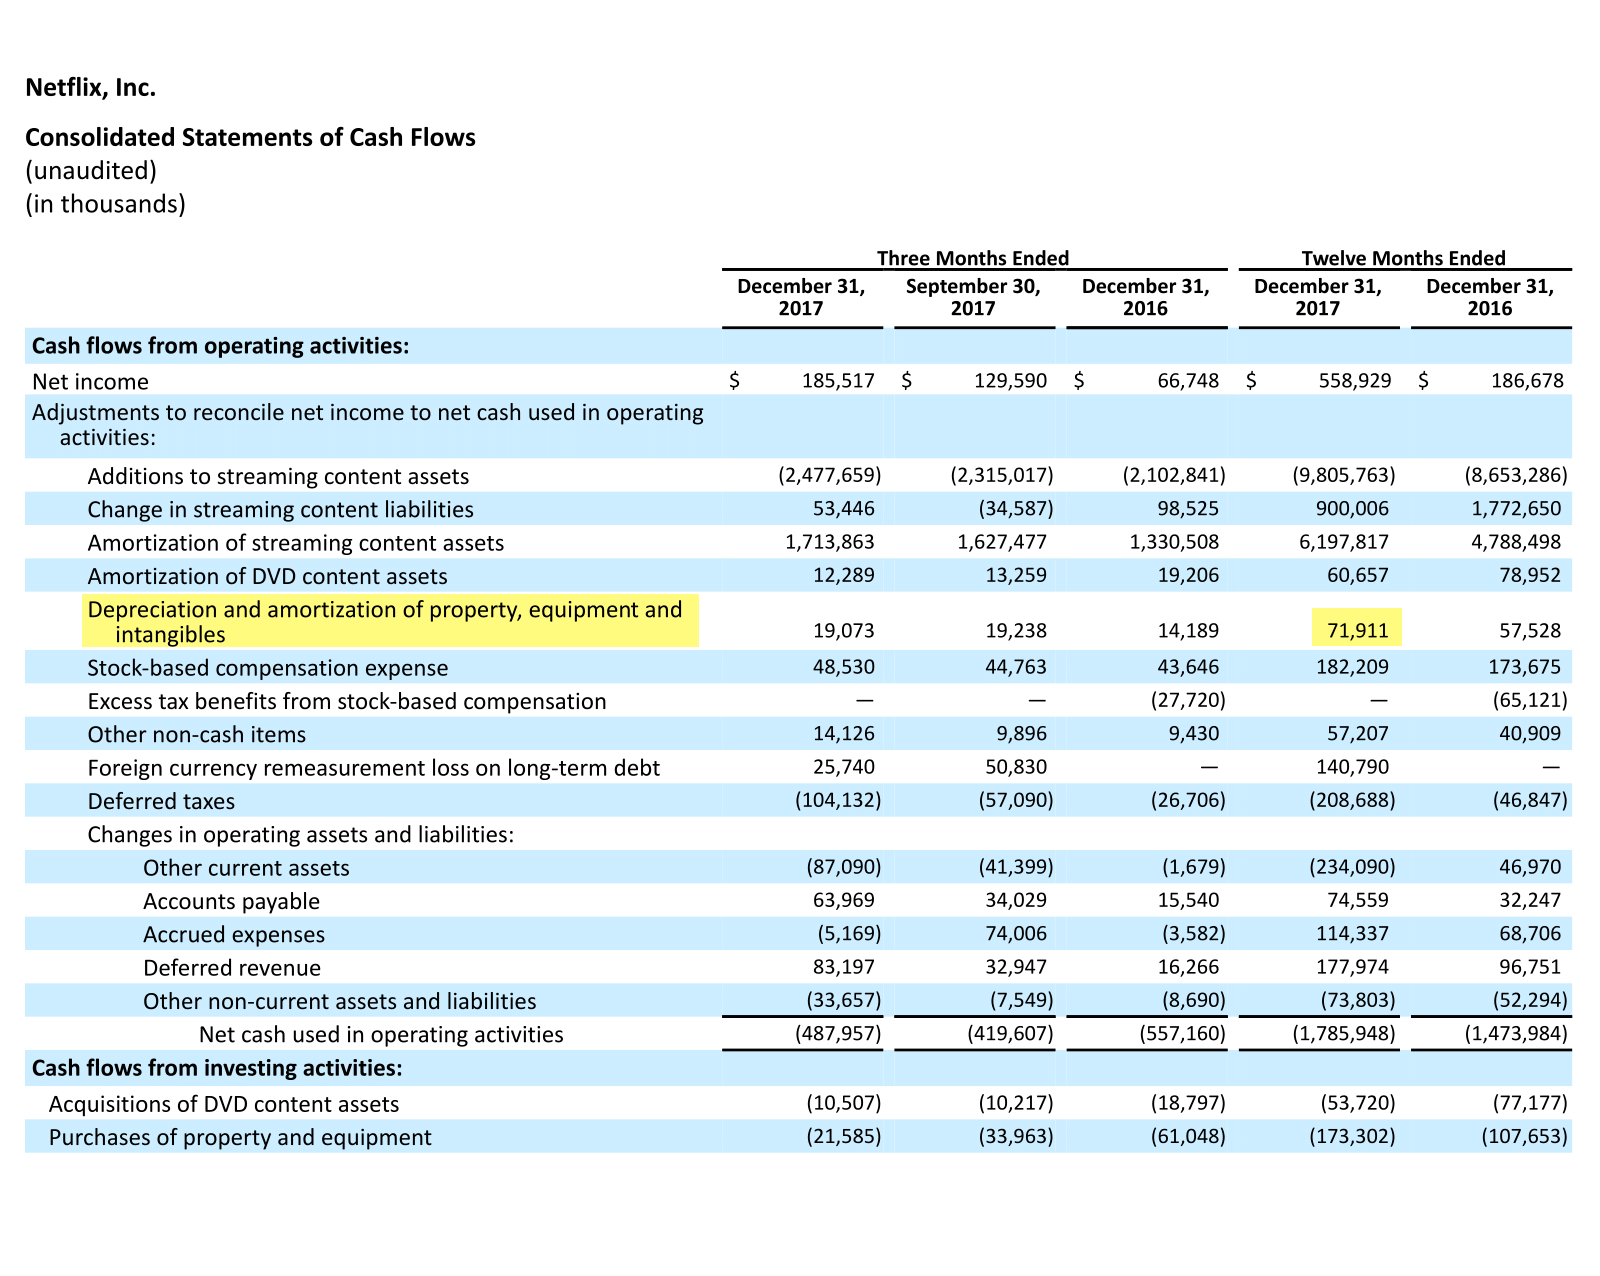The width and height of the screenshot is (1600, 1276).
Task: Click 'Other non-cash items' label
Action: 196,734
